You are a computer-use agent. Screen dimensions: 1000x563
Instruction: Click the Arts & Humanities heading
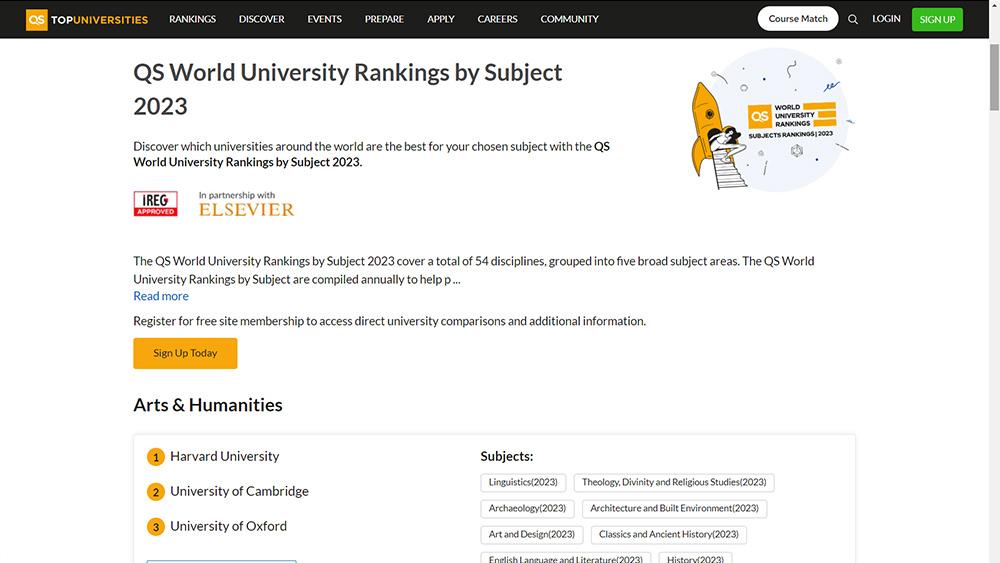[208, 405]
